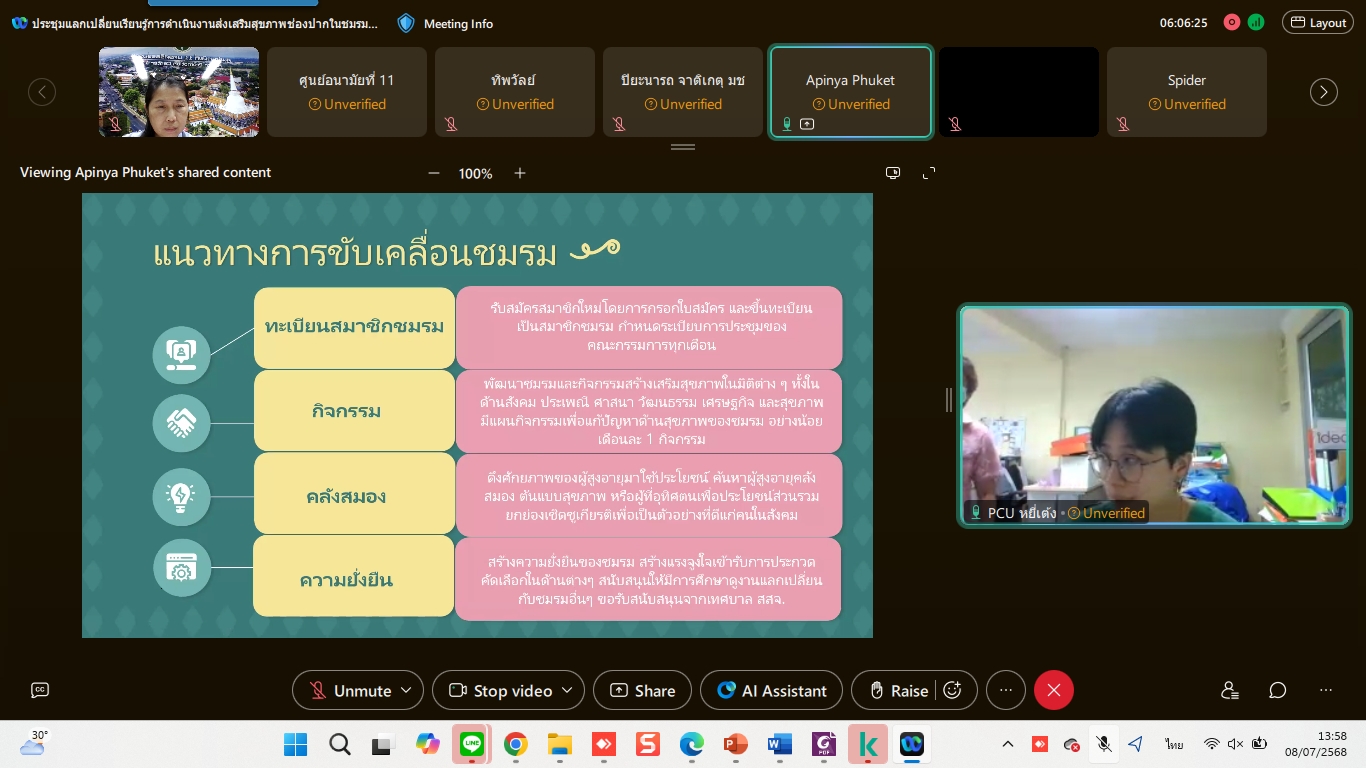Pop out shared content window icon
This screenshot has height=768, width=1366.
pyautogui.click(x=893, y=173)
